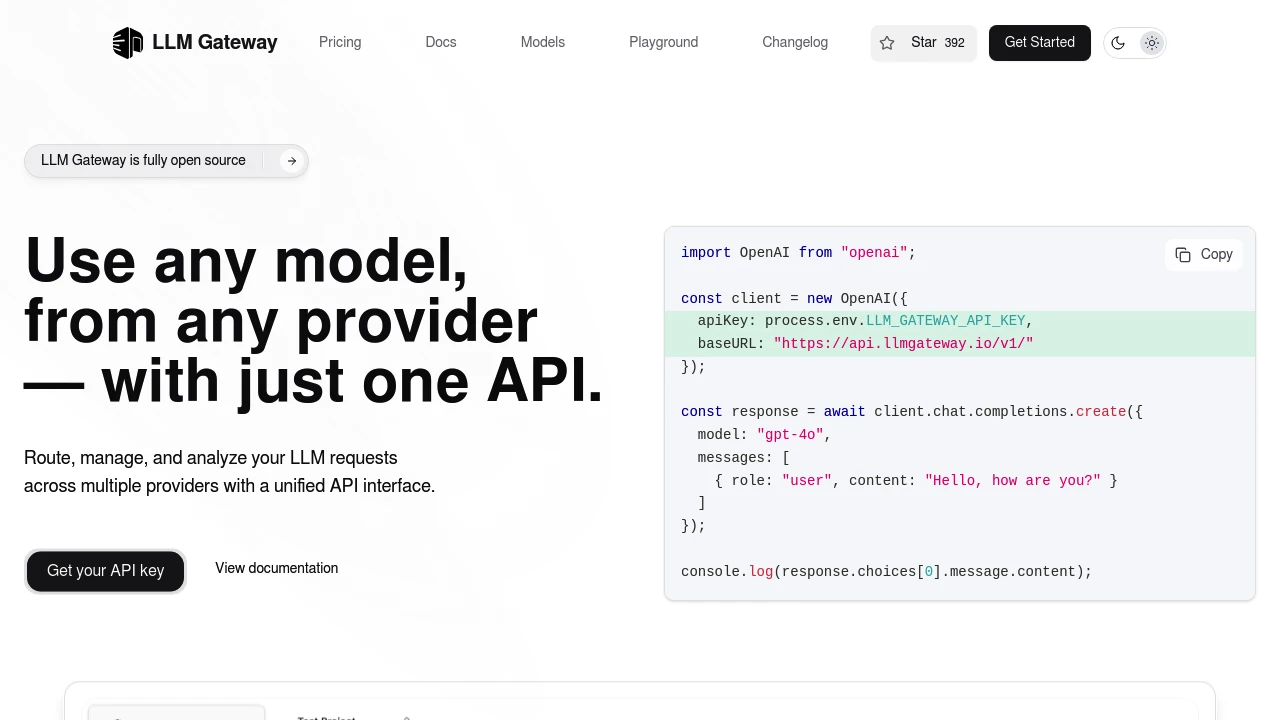Click the Get Started button

[1040, 43]
